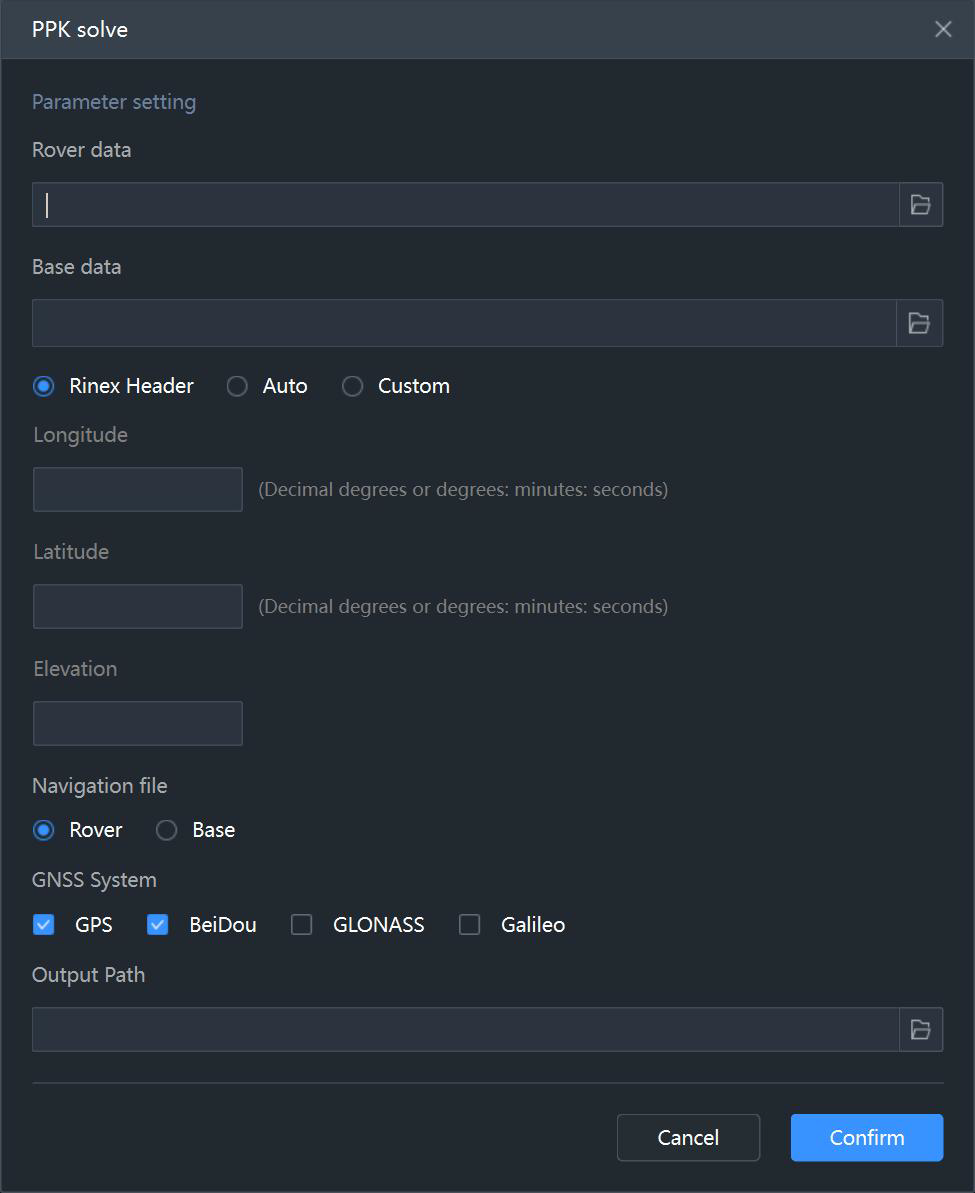Enable the Galileo checkbox
This screenshot has width=975, height=1193.
tap(470, 924)
